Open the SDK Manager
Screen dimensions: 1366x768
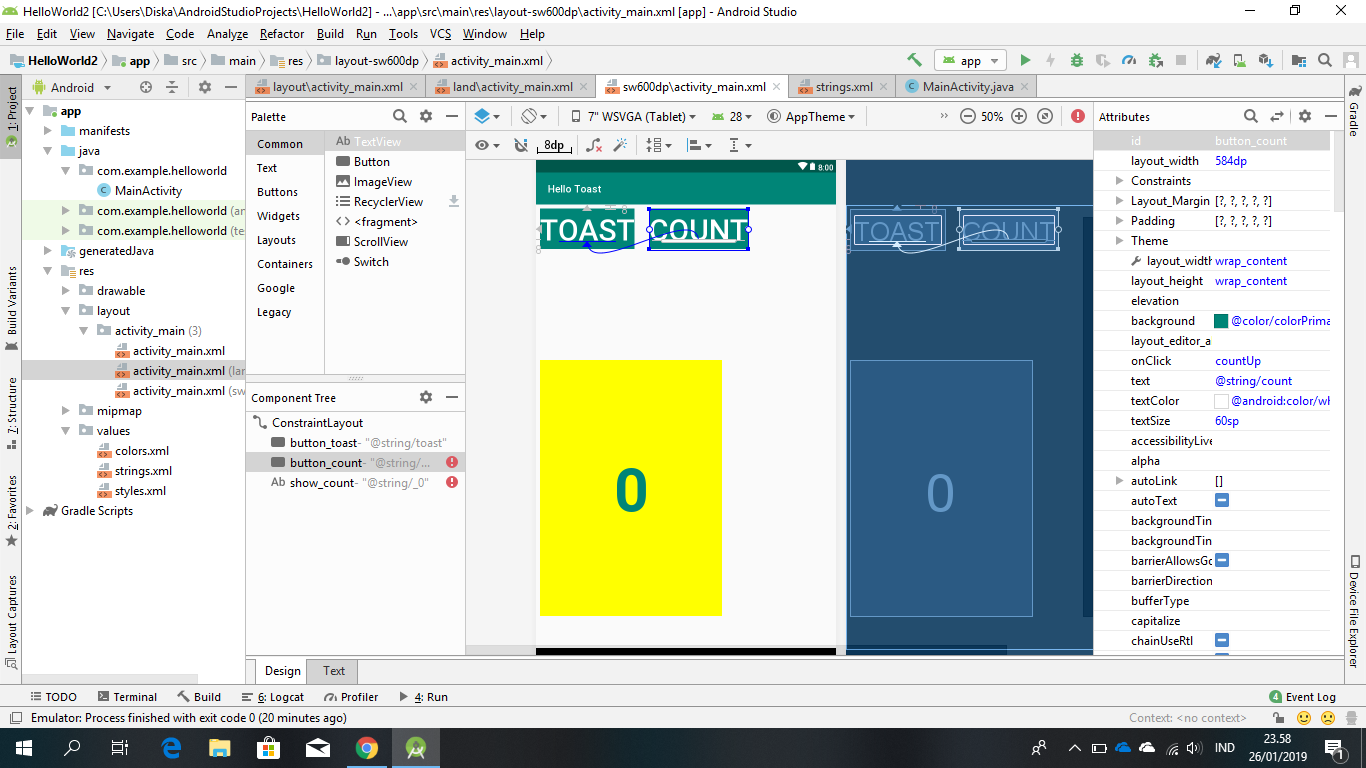[x=1265, y=60]
